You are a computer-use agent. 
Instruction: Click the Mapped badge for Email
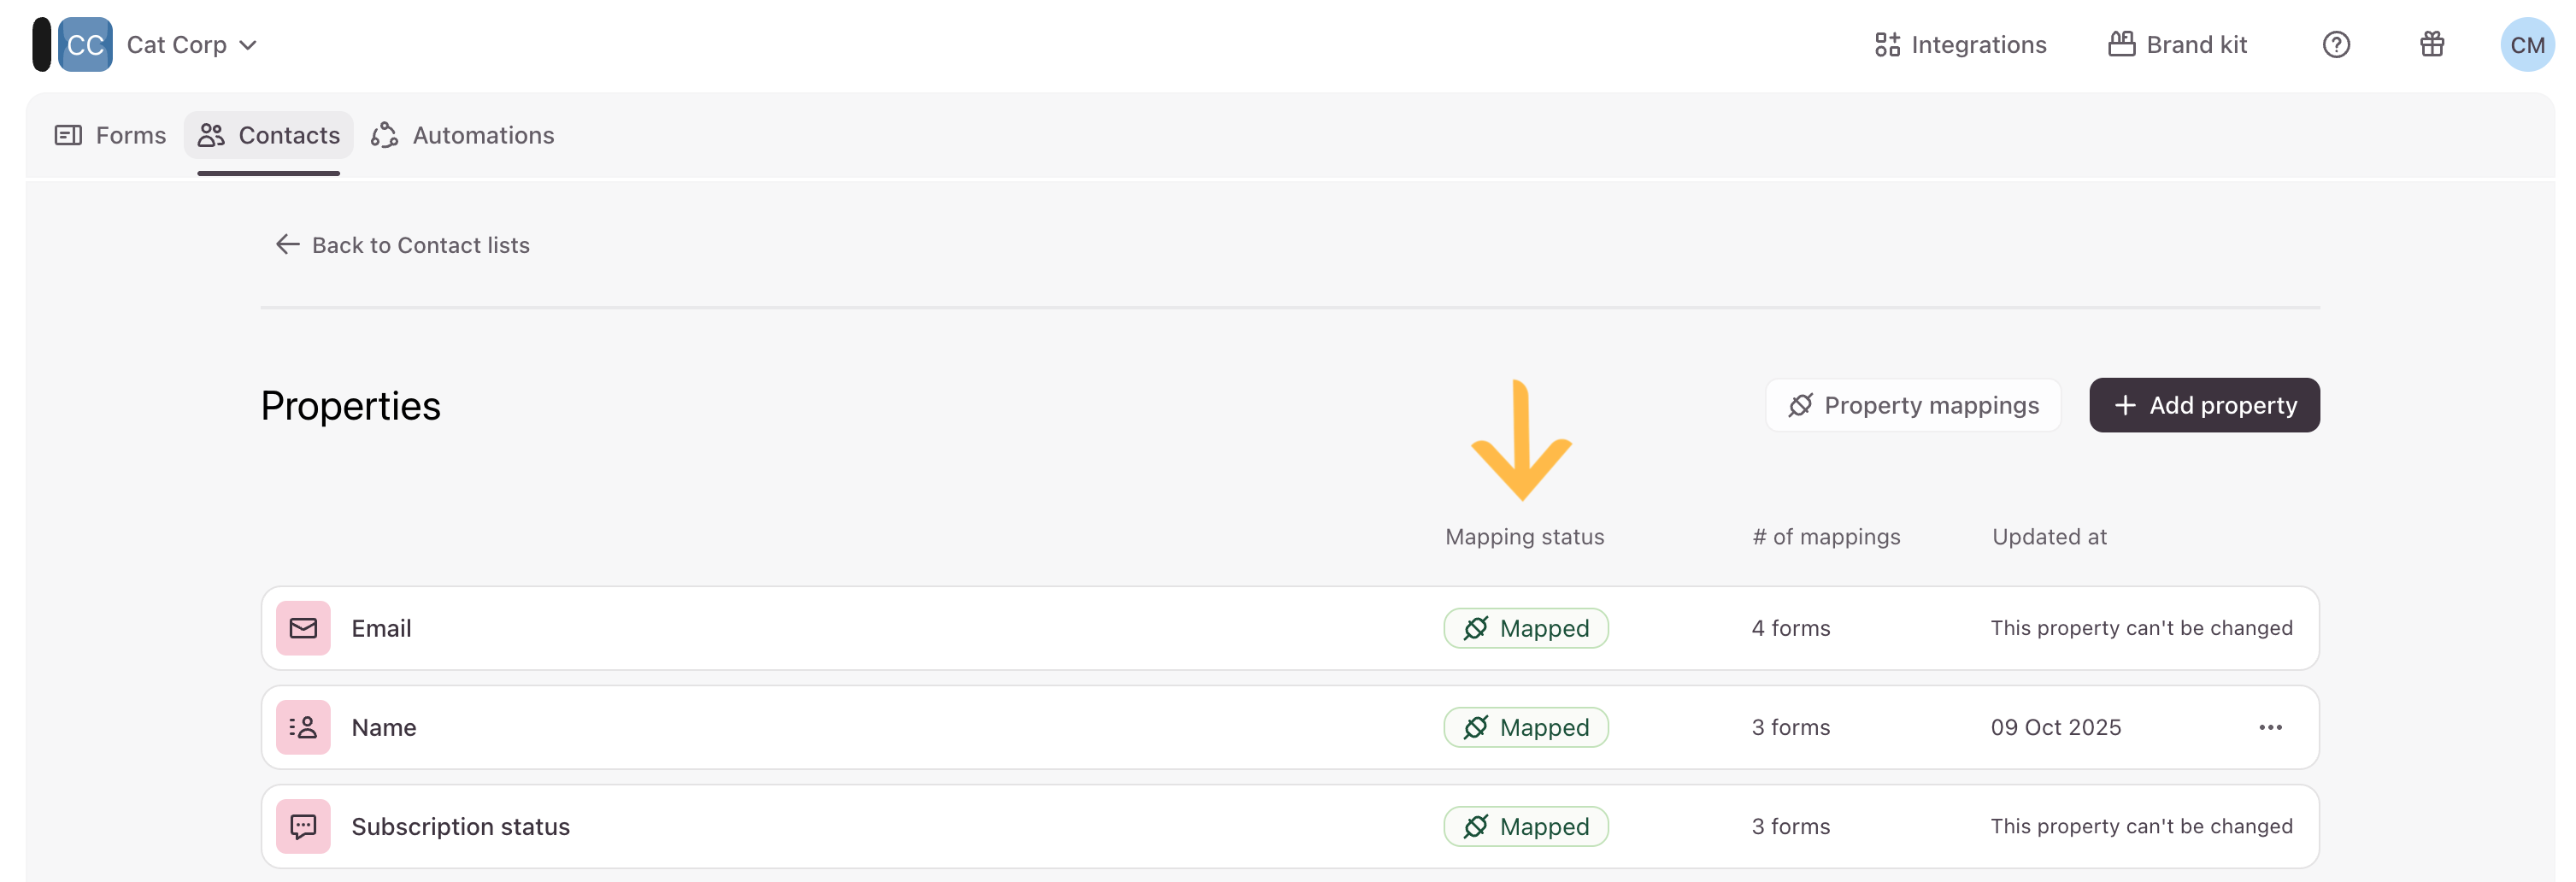[x=1526, y=628]
